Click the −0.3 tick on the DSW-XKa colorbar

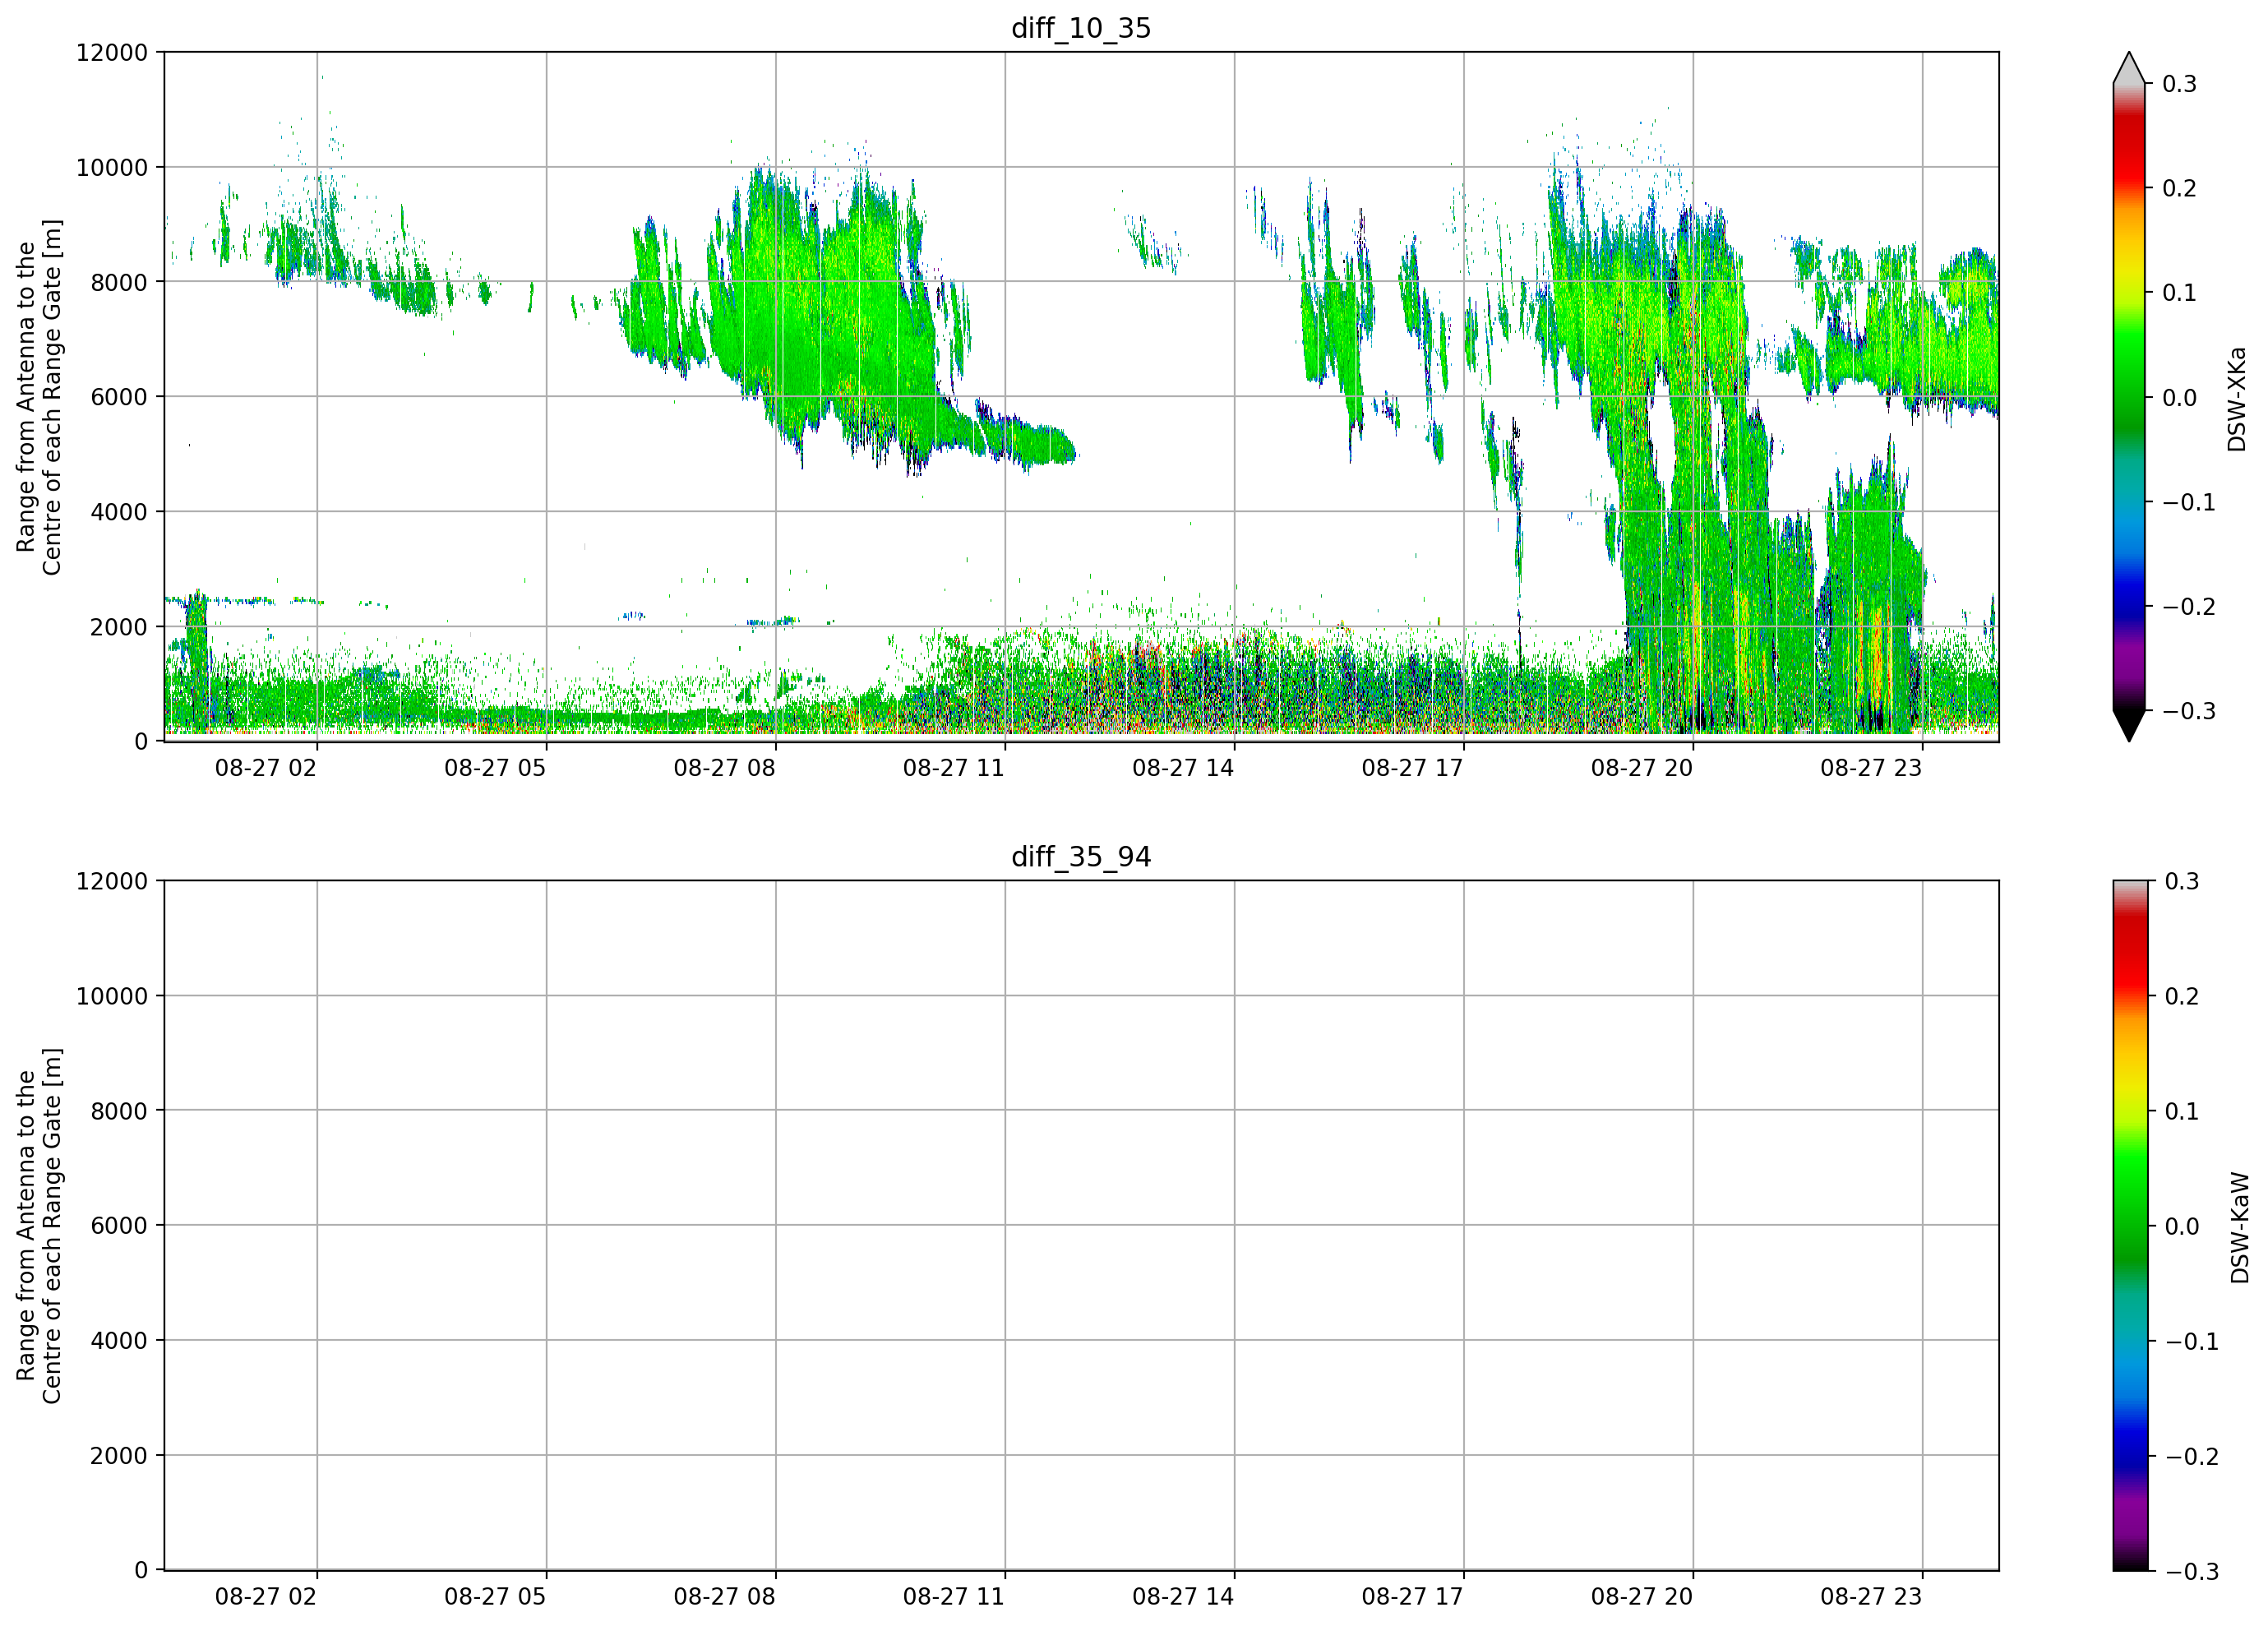tap(2191, 711)
